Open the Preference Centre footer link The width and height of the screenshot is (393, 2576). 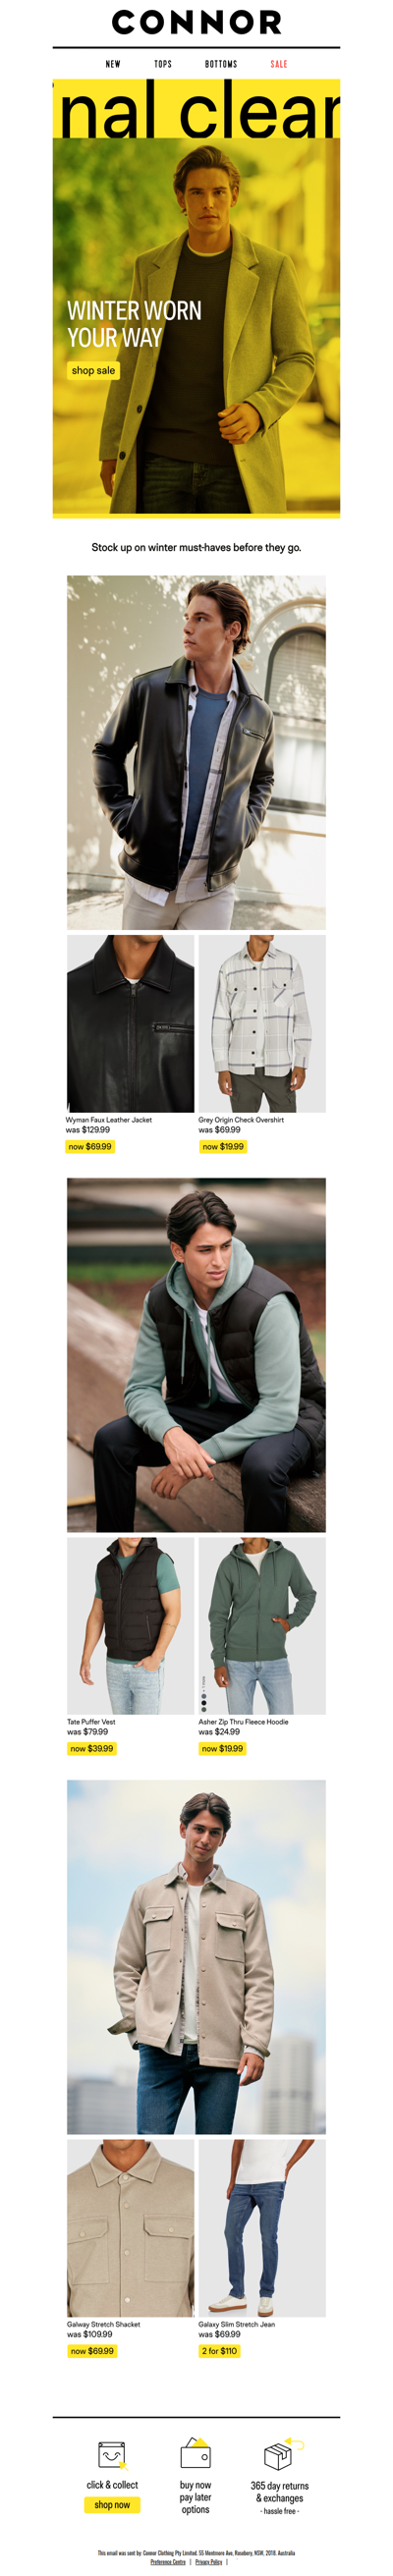pyautogui.click(x=168, y=2561)
